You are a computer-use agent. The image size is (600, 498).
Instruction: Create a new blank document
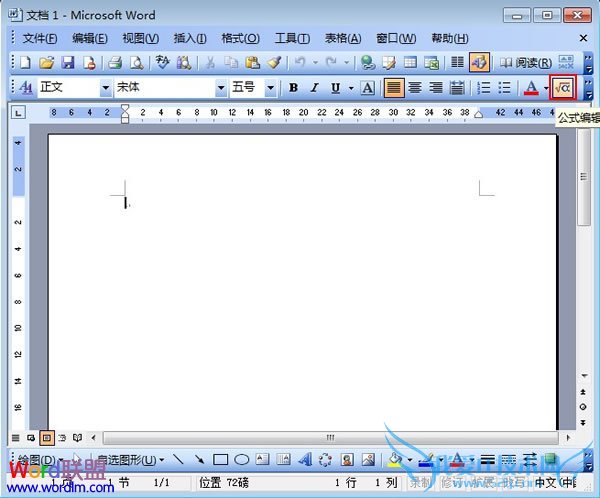pyautogui.click(x=25, y=62)
